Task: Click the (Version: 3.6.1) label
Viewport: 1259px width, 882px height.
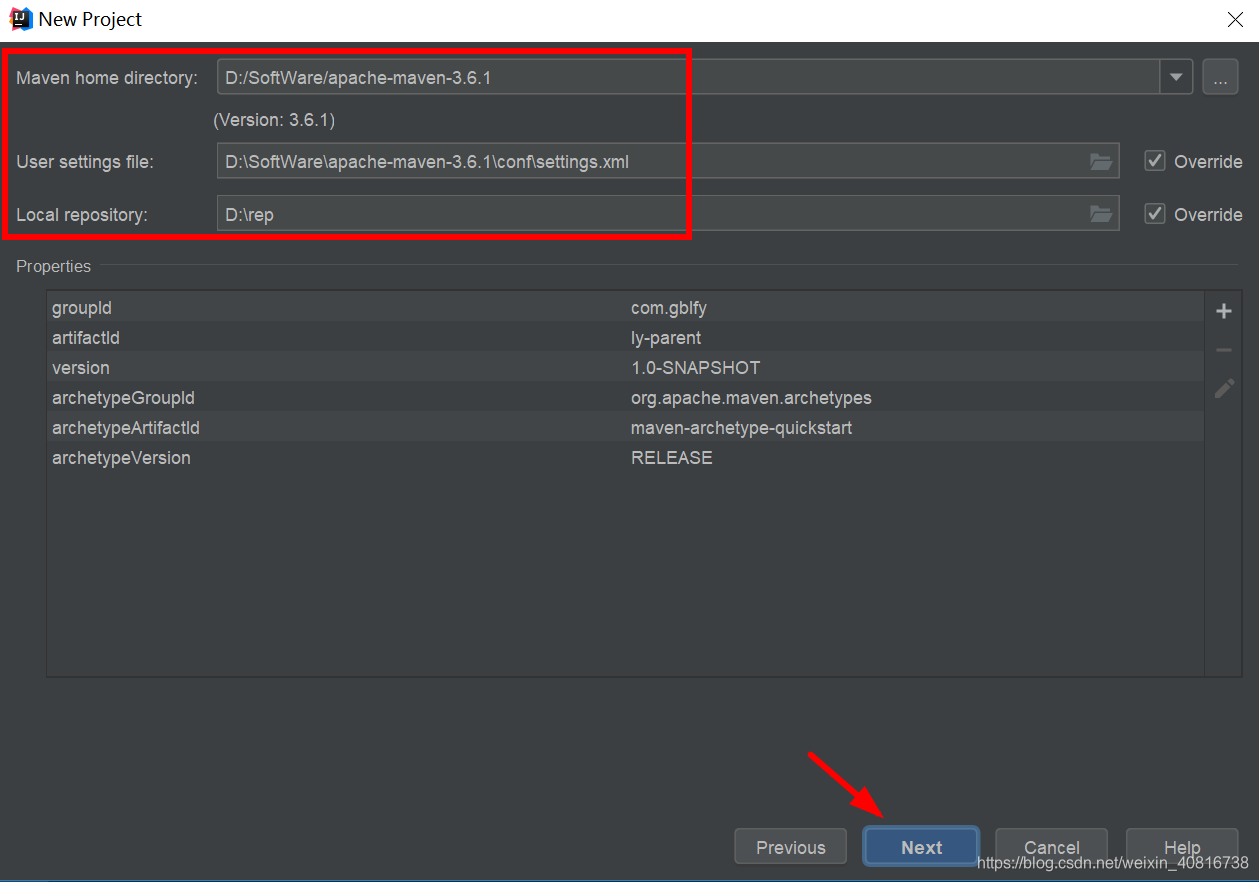Action: [x=274, y=120]
